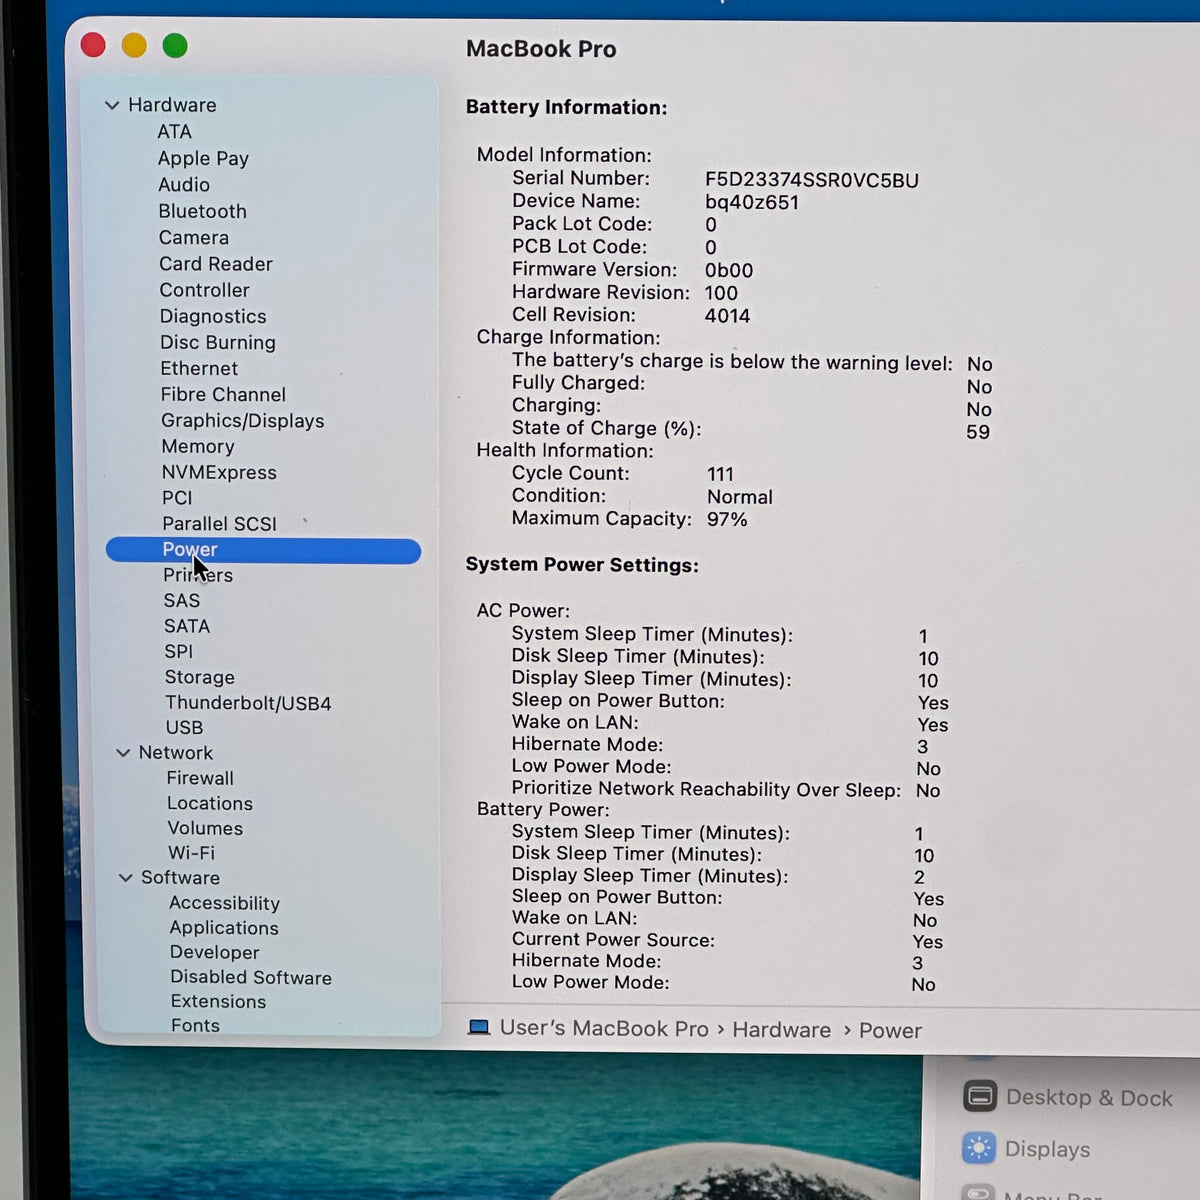1200x1200 pixels.
Task: Click the MacBook Pro window title
Action: 541,49
